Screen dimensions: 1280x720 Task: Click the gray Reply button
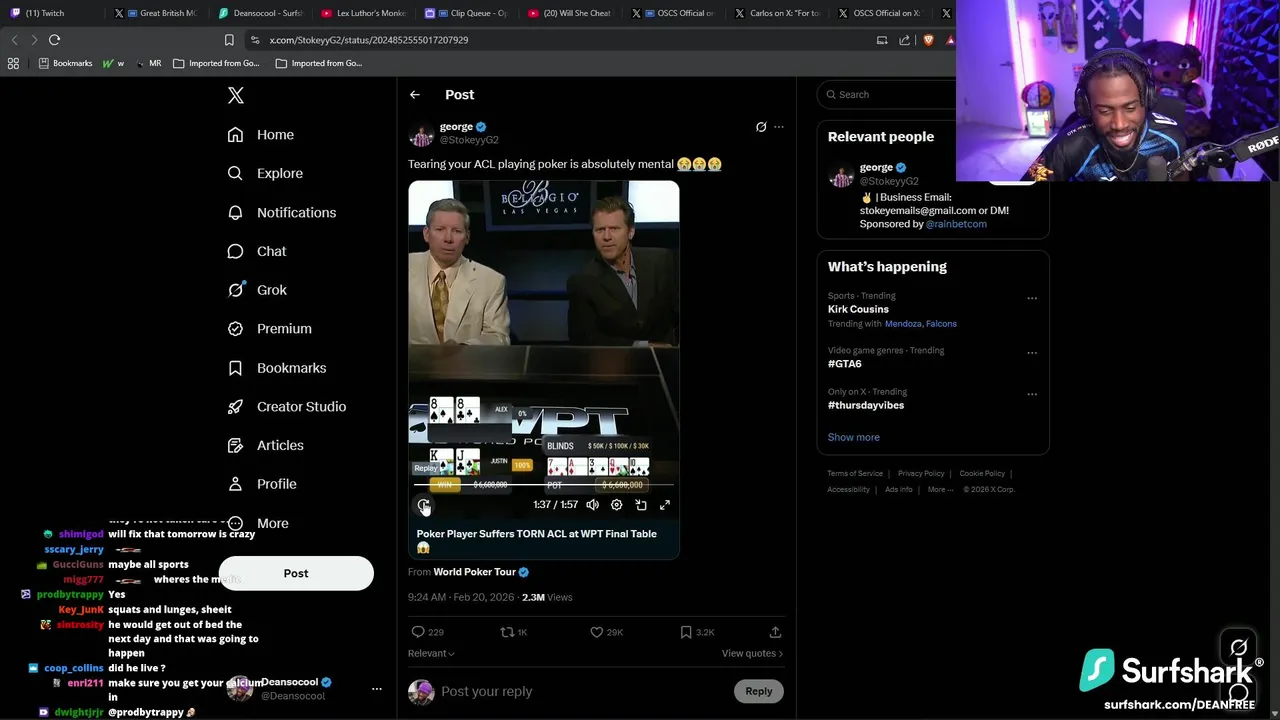[759, 691]
